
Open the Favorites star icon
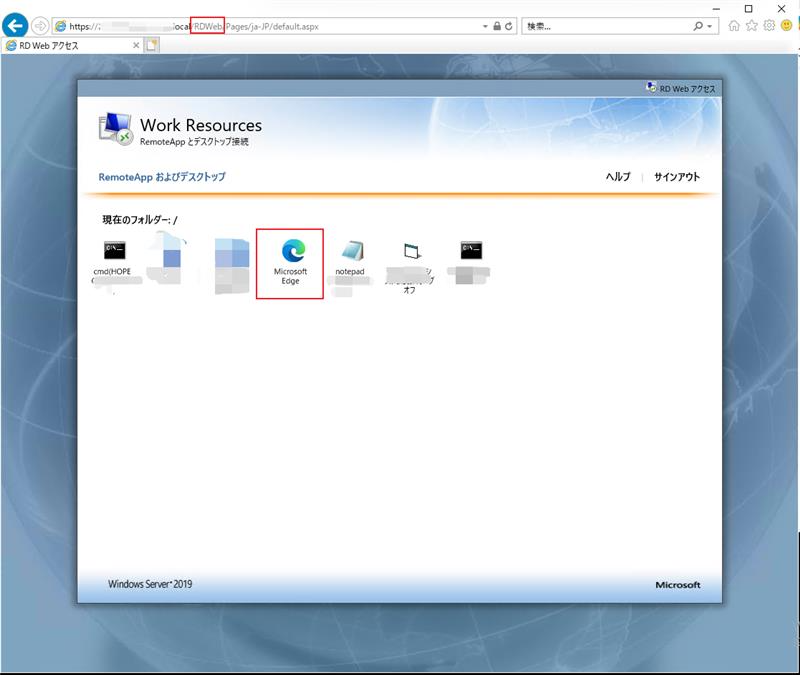tap(752, 26)
